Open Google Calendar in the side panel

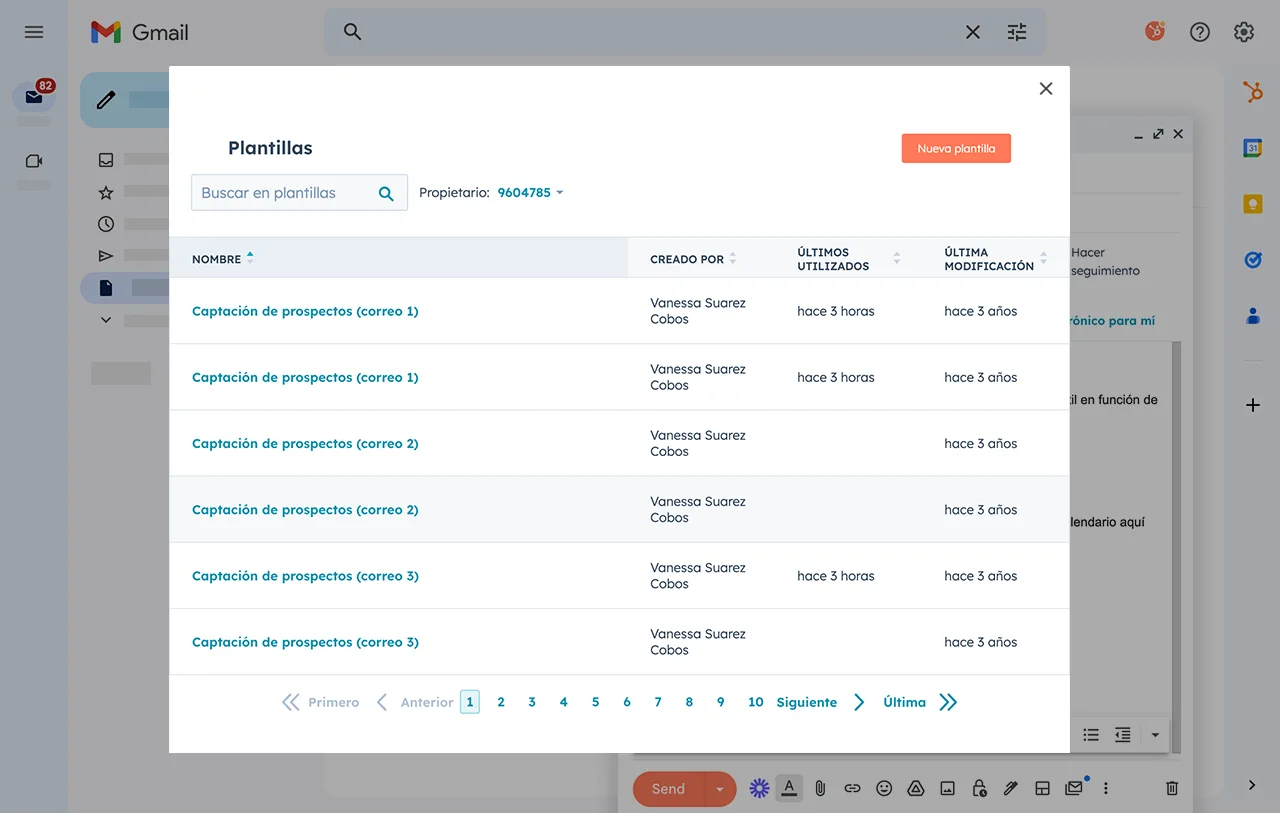tap(1252, 148)
